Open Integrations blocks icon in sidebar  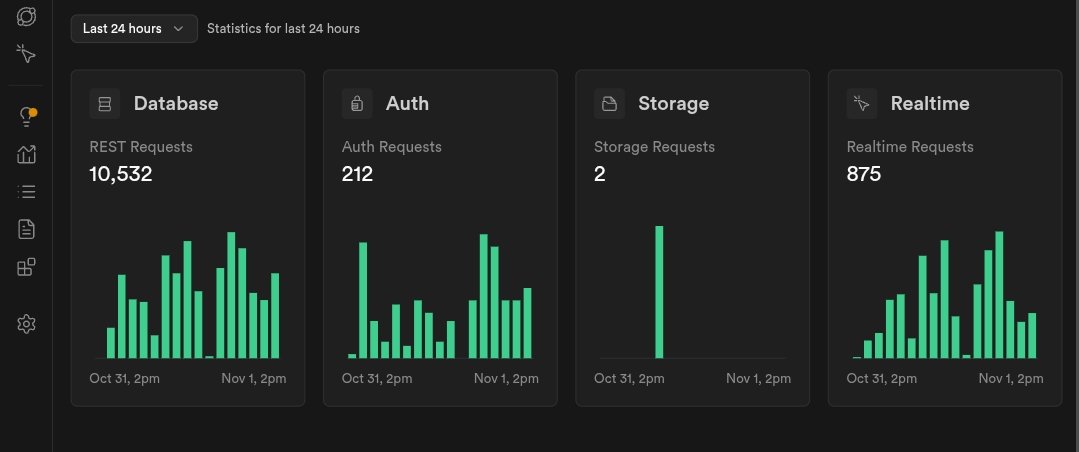(x=26, y=267)
